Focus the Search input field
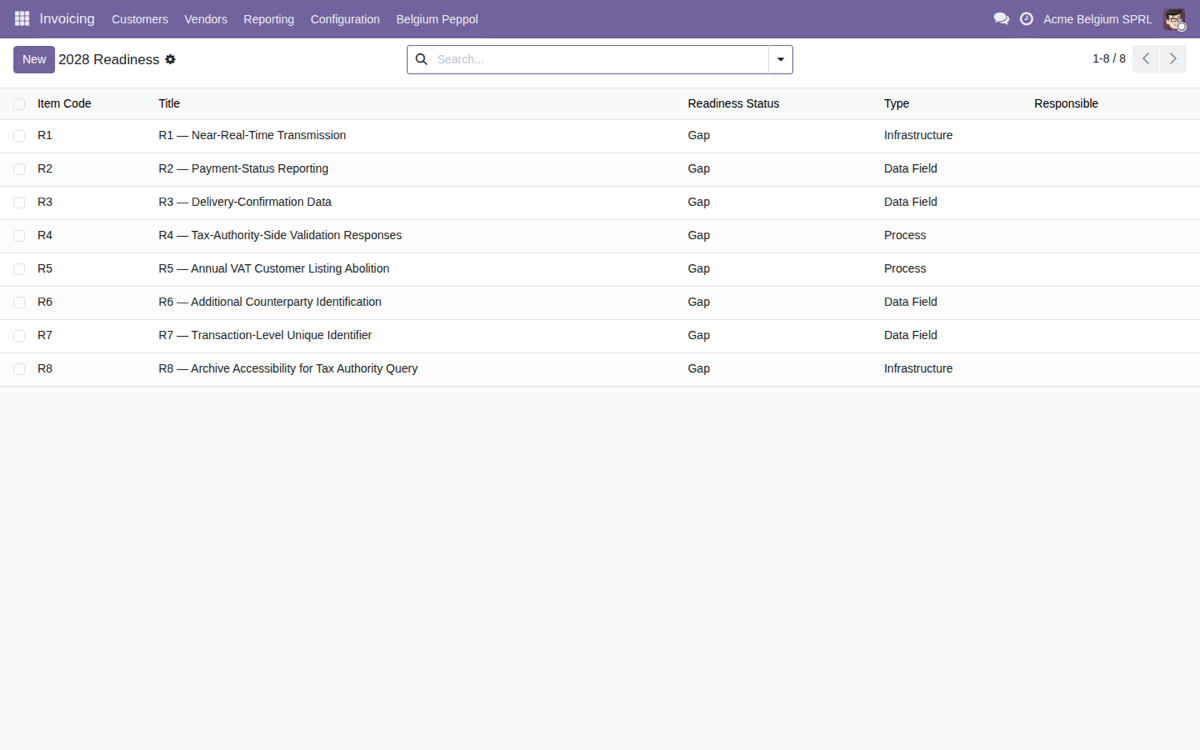 [600, 60]
